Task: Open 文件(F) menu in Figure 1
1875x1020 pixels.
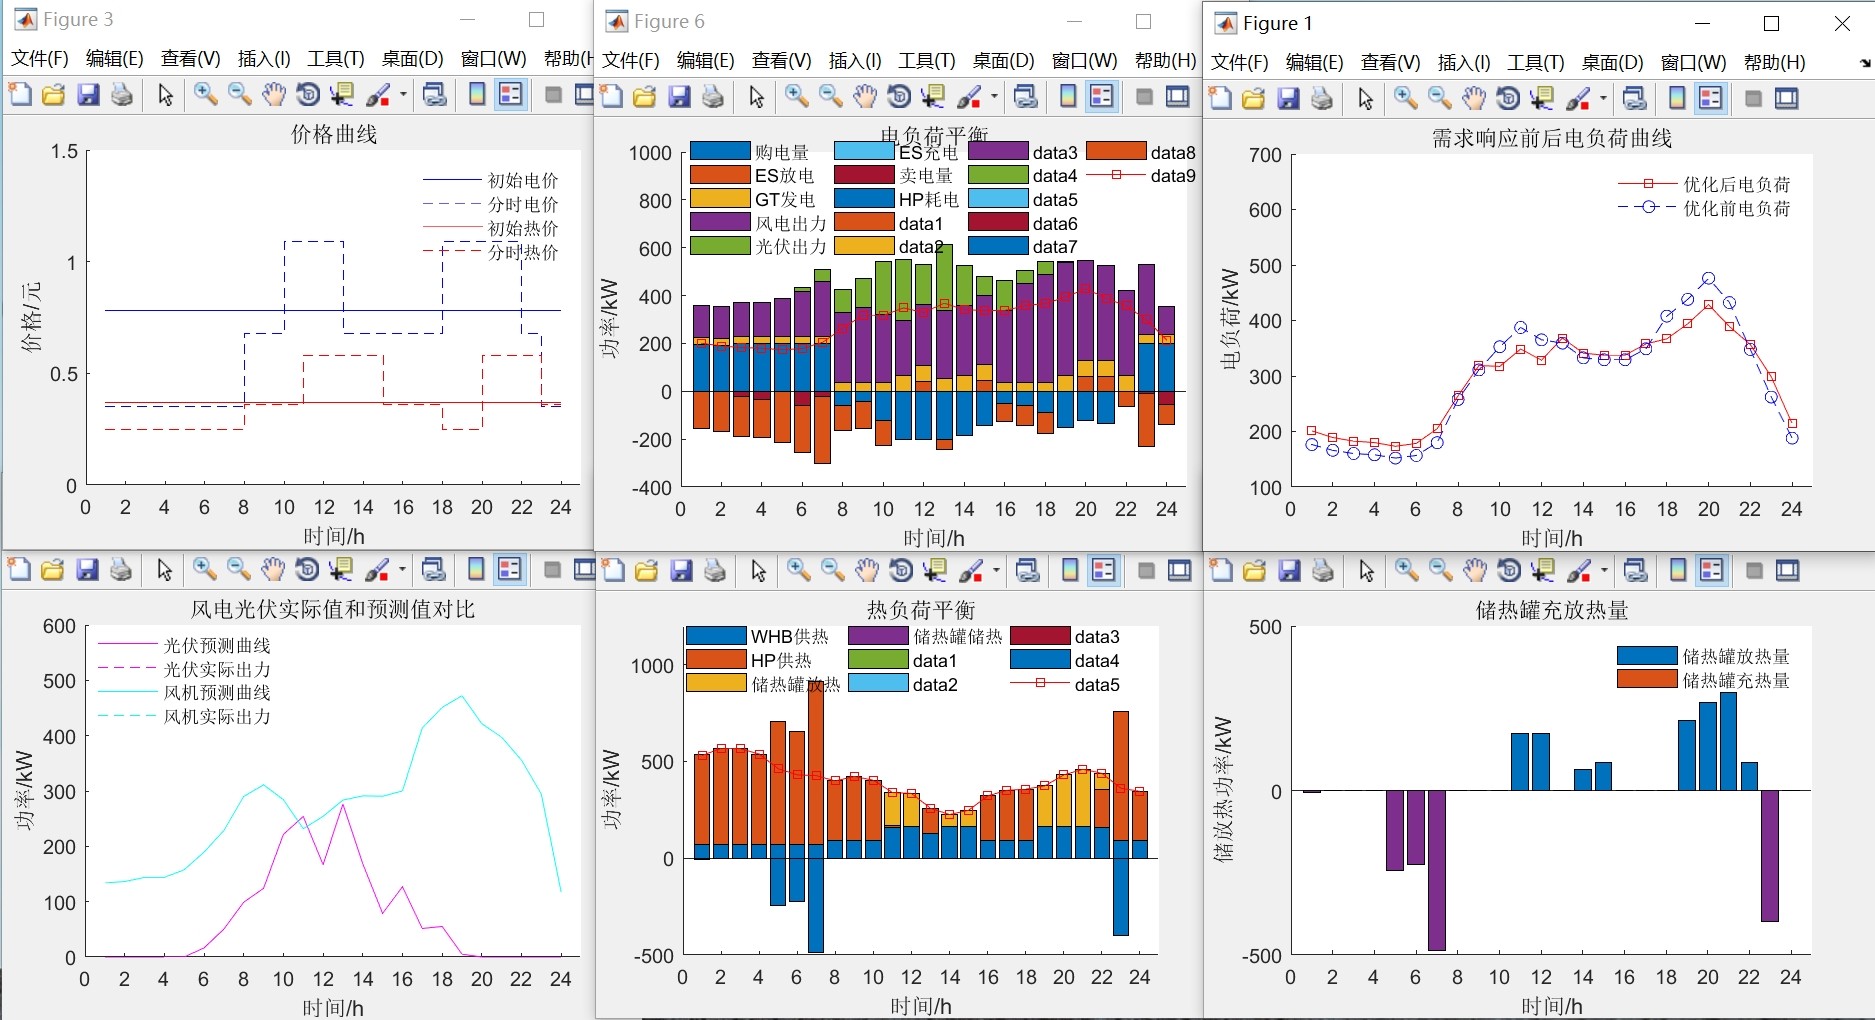Action: (1239, 62)
